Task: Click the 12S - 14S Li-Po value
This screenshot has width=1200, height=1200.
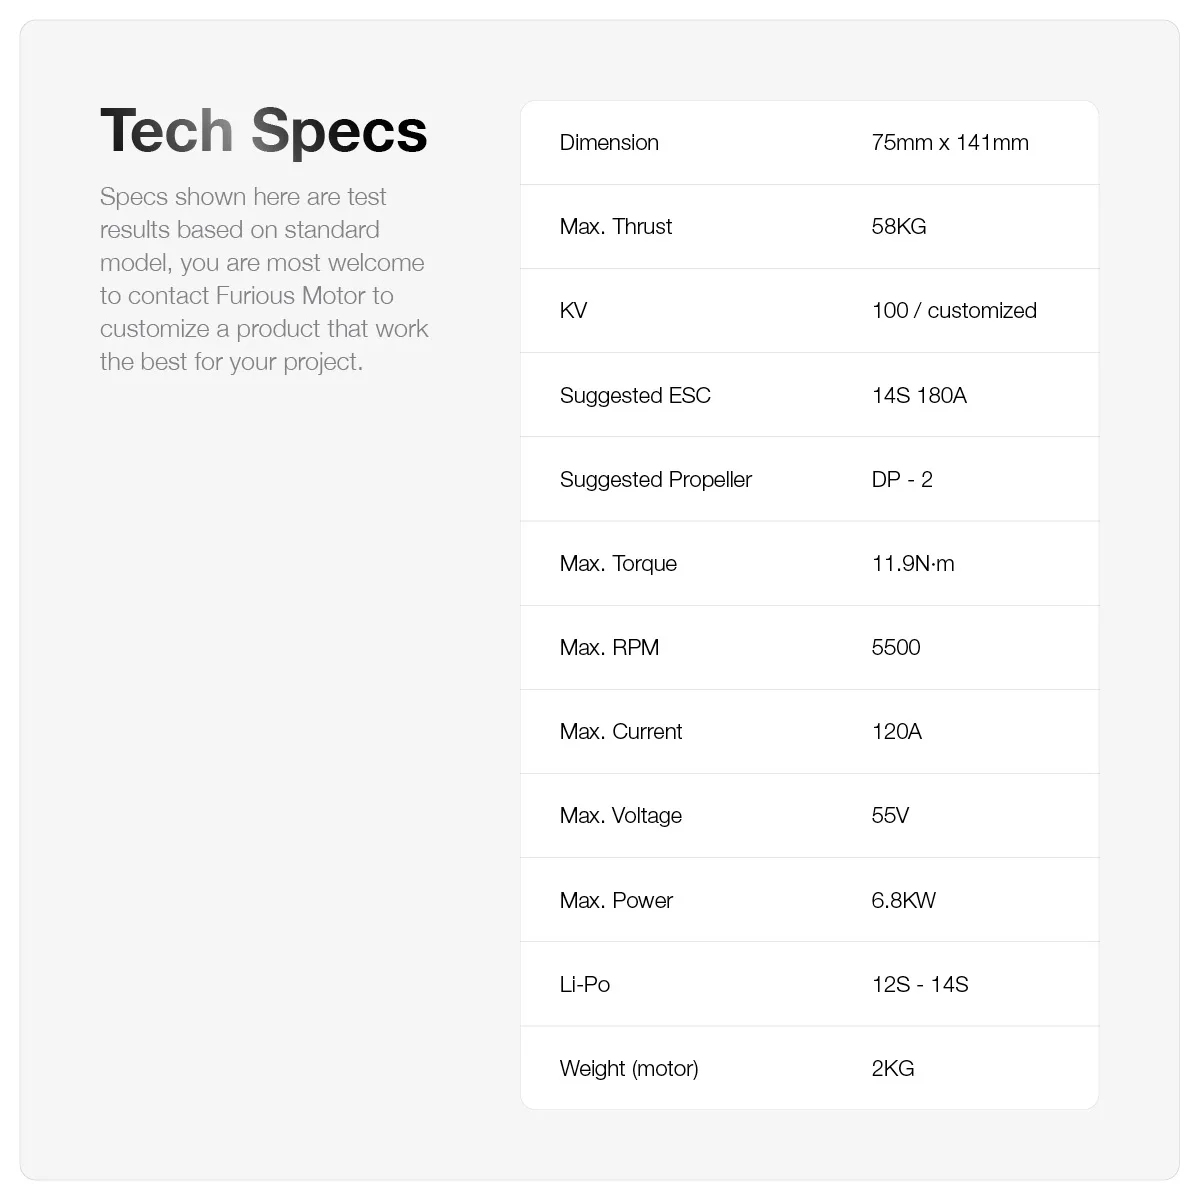Action: [x=919, y=984]
